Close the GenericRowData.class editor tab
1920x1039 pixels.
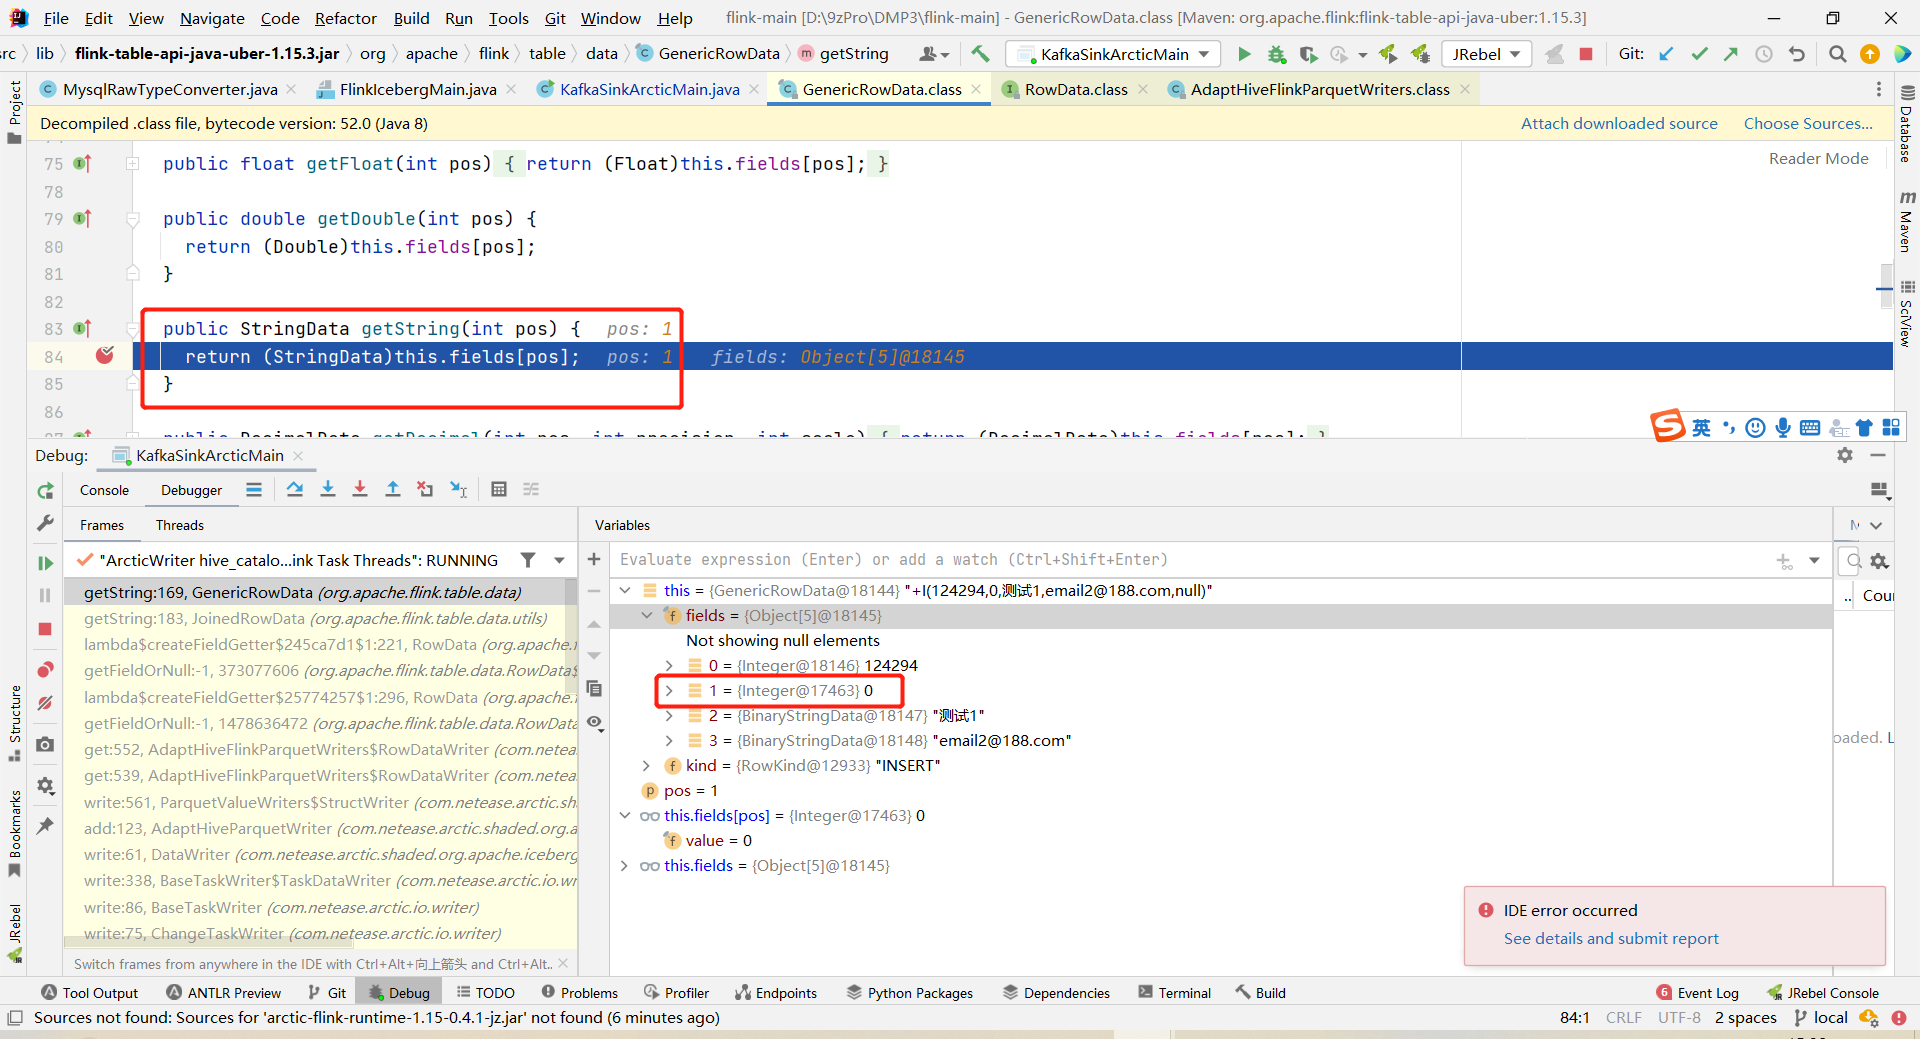click(976, 89)
